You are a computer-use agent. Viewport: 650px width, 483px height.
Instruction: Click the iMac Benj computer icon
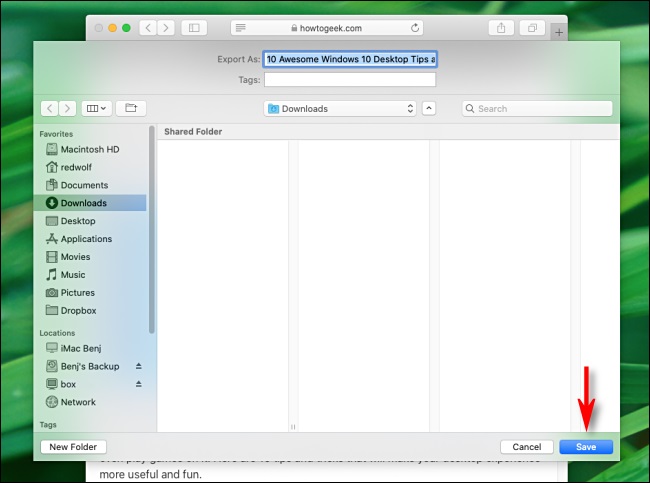52,348
